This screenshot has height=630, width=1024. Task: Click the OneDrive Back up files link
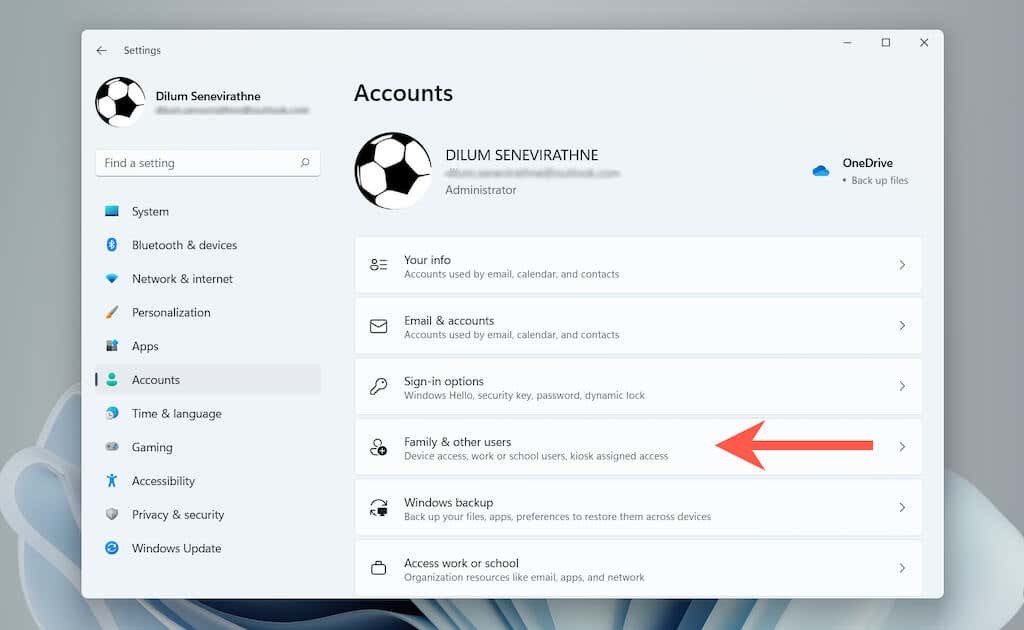coord(879,180)
